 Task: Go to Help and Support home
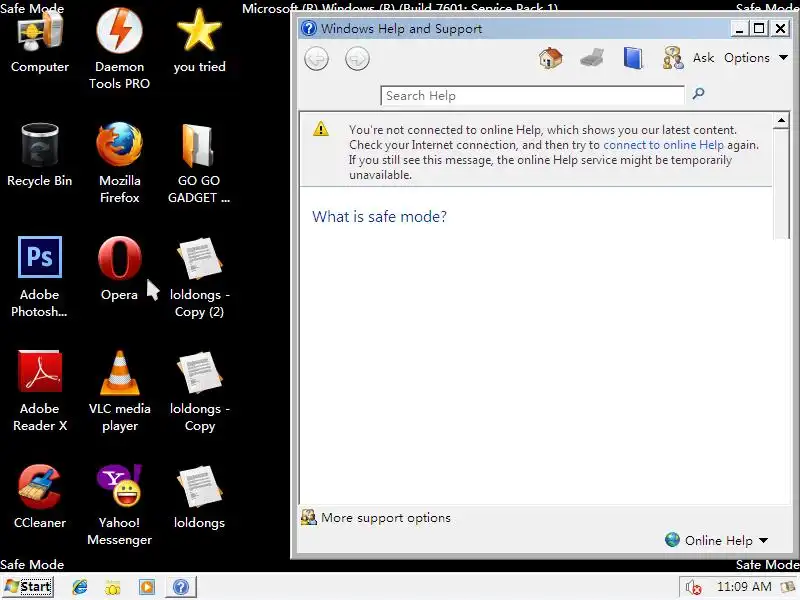click(551, 58)
